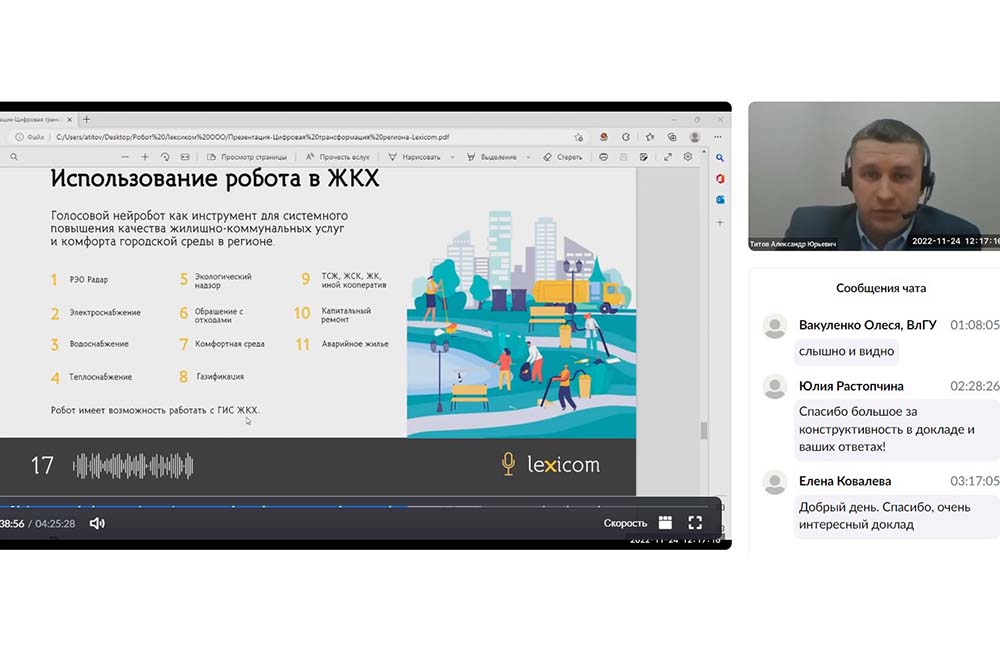Screen dimensions: 1000x666
Task: Open a new browser tab
Action: click(x=86, y=119)
